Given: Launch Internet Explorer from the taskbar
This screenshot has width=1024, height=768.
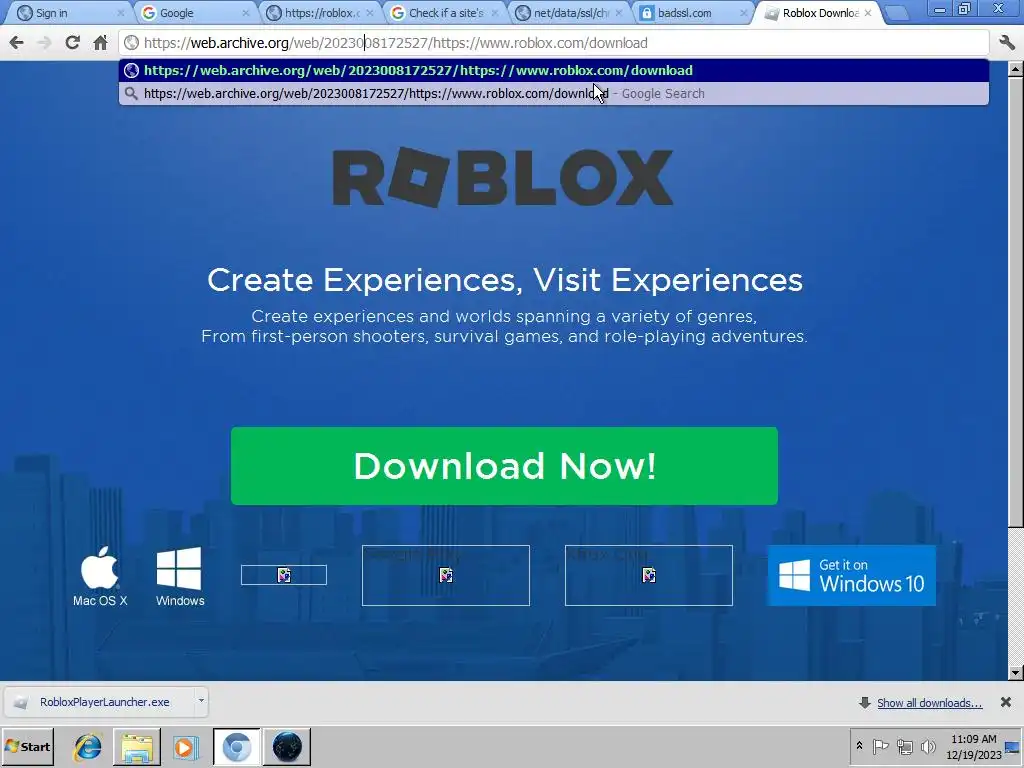Looking at the screenshot, I should click(88, 746).
